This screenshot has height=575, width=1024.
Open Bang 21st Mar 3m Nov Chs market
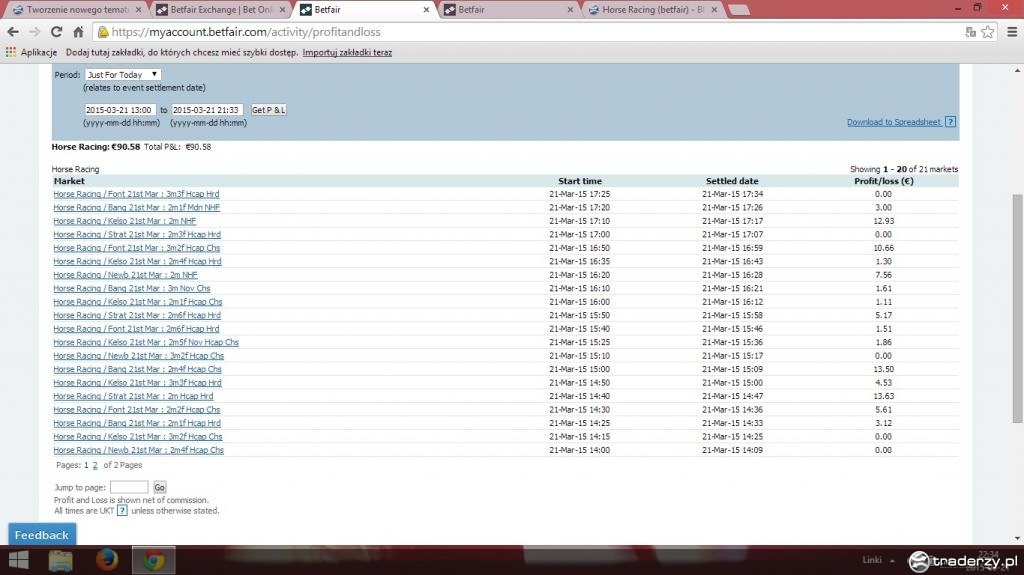(x=132, y=288)
